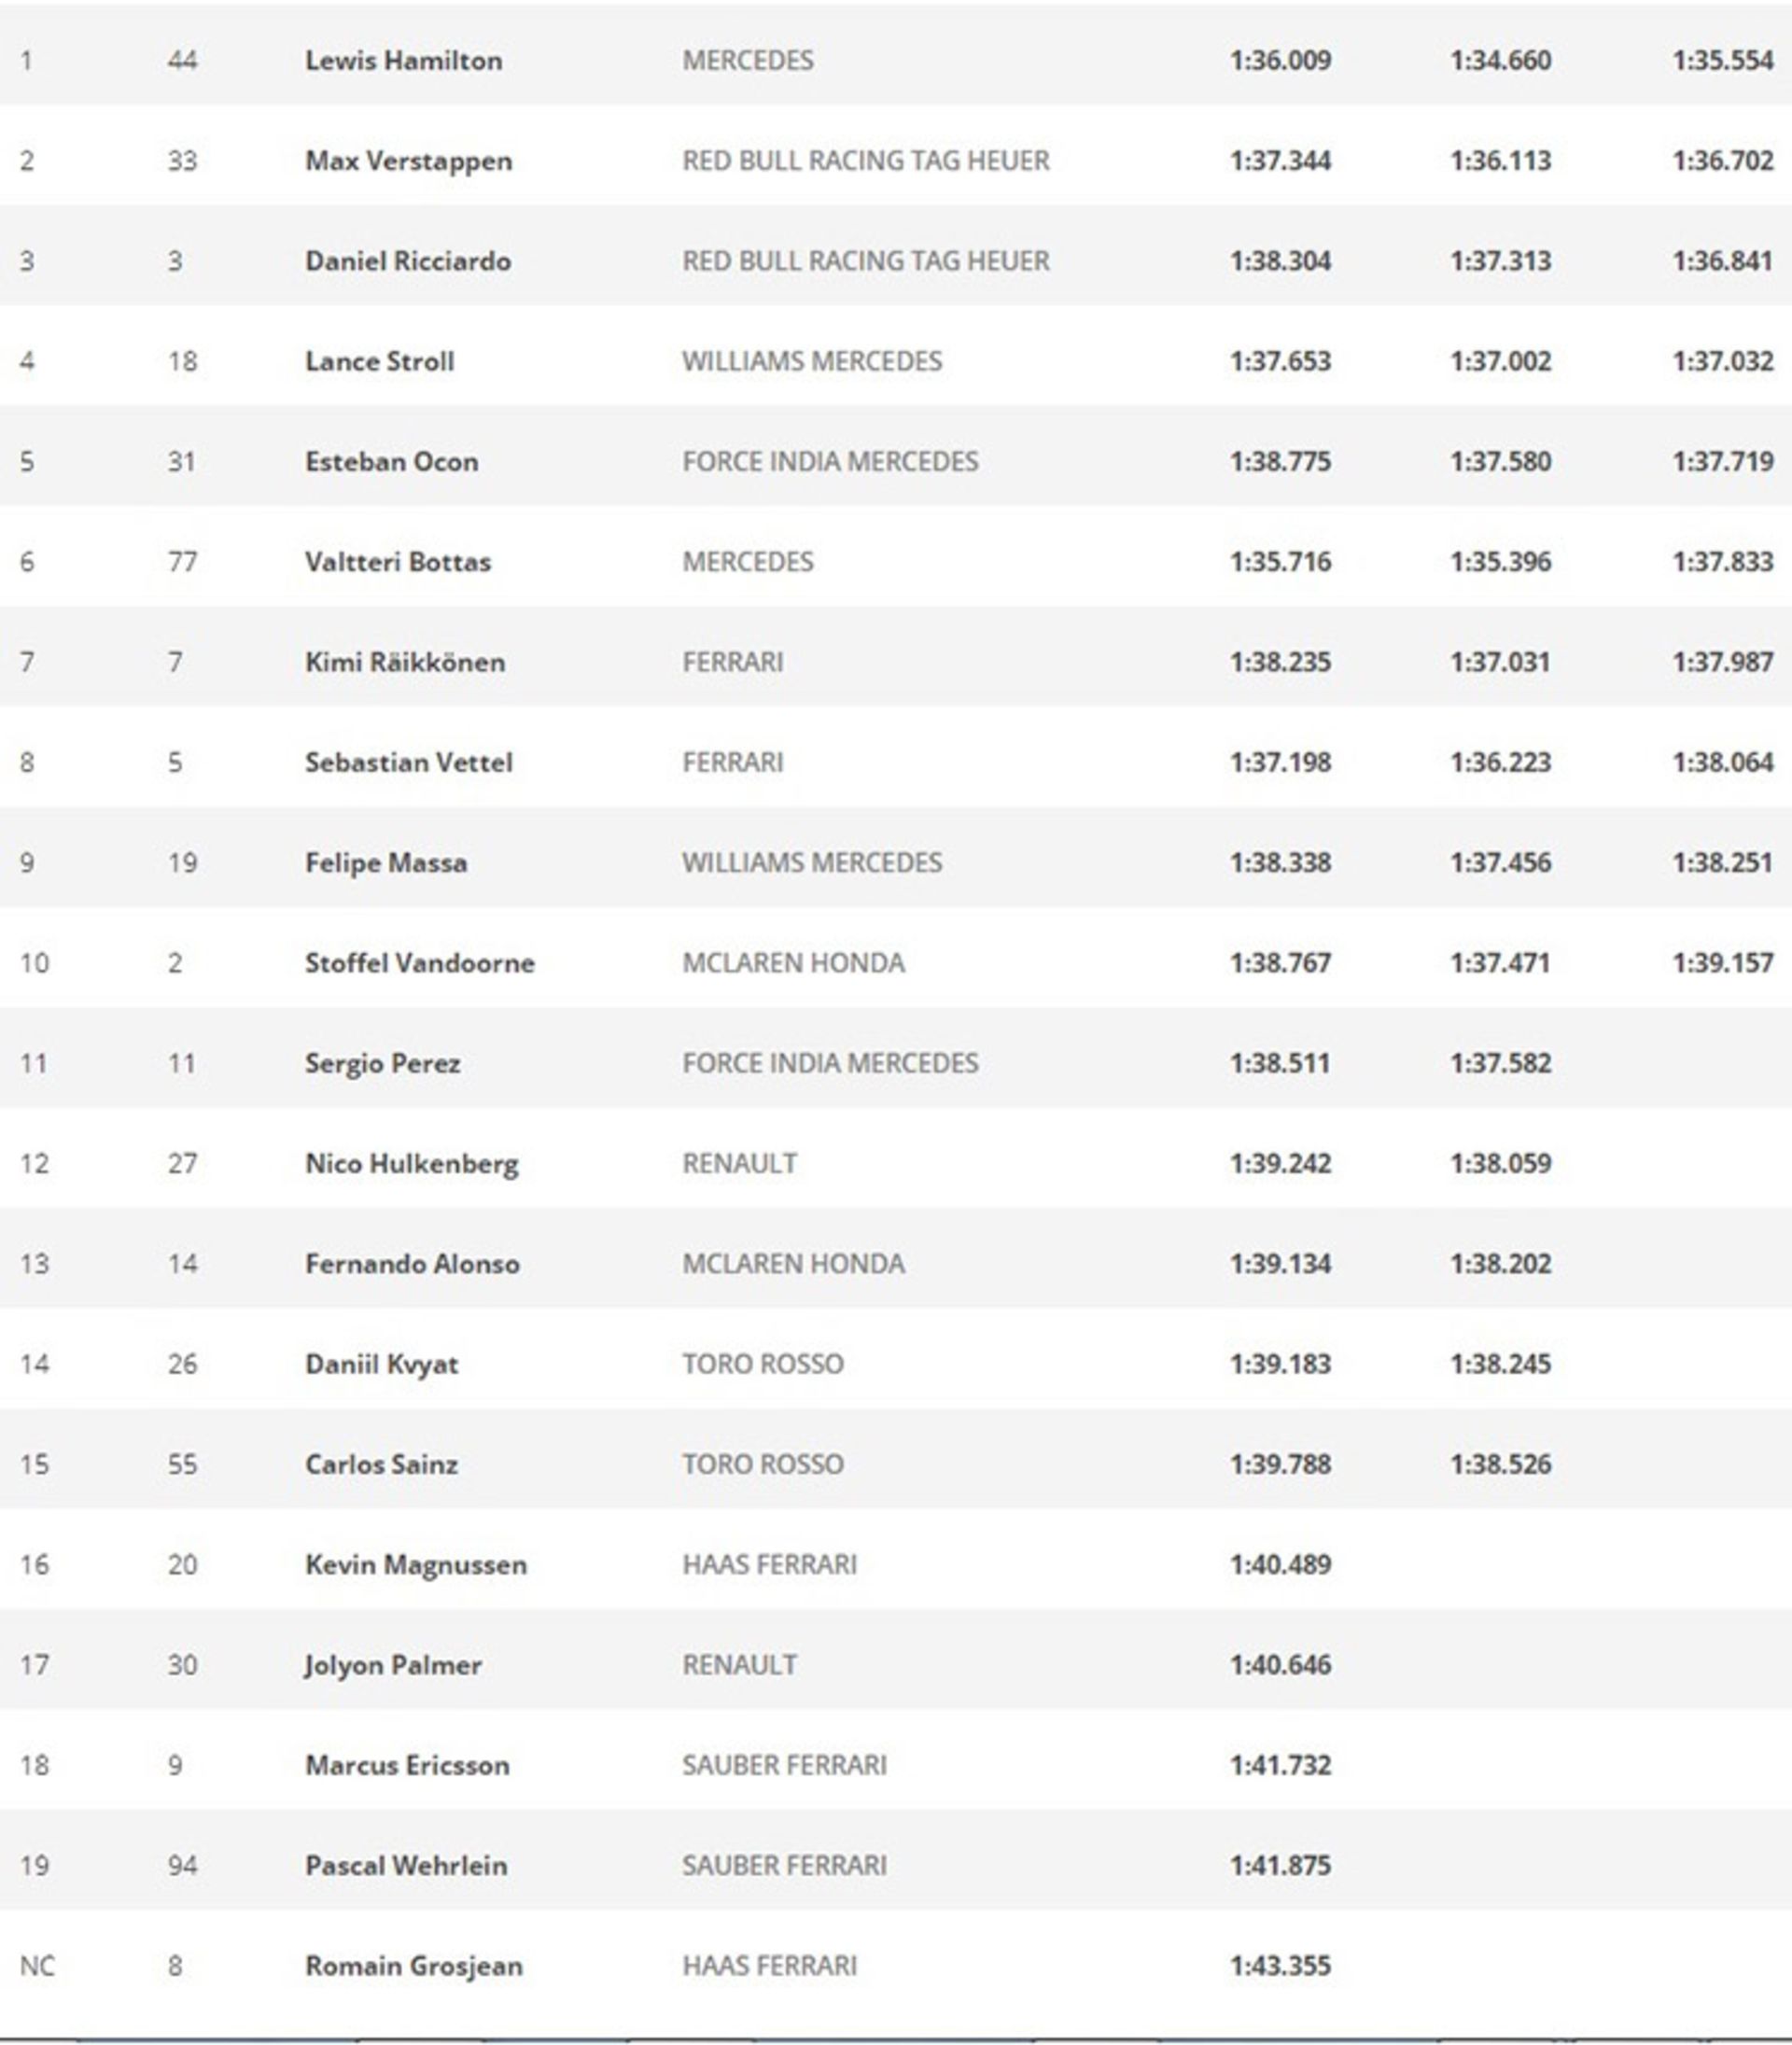Click Stoffel Vandoorne's name

[419, 963]
